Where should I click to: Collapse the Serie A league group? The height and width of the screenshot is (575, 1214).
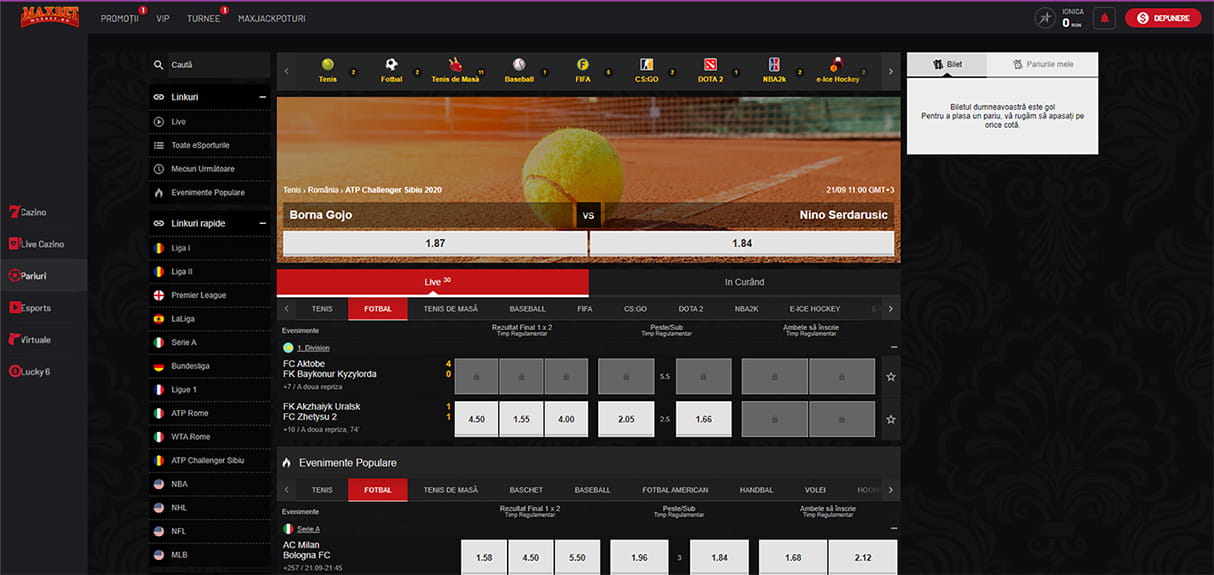(893, 528)
